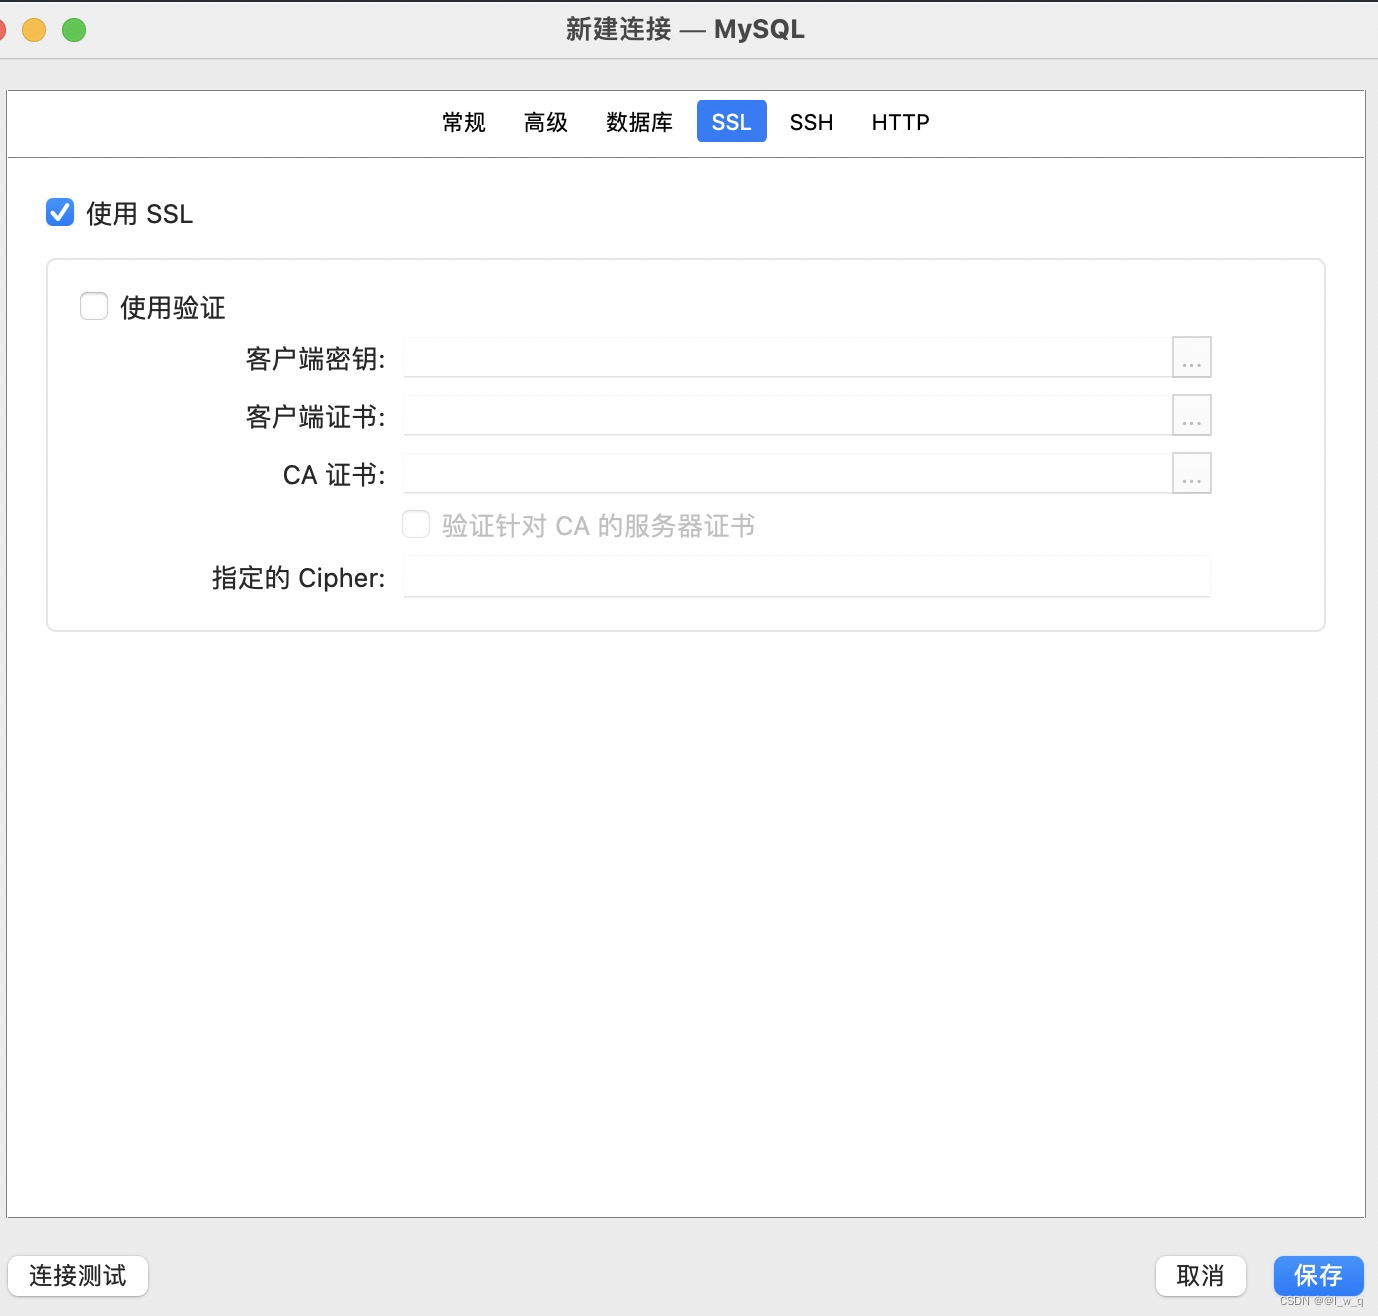
Task: Minimize window with the yellow button
Action: [x=34, y=30]
